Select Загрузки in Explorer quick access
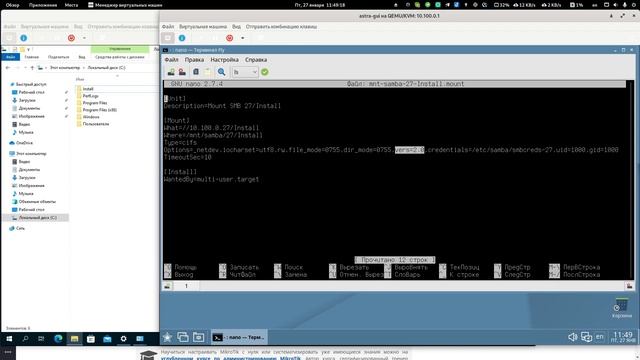640x360 pixels. tap(27, 100)
